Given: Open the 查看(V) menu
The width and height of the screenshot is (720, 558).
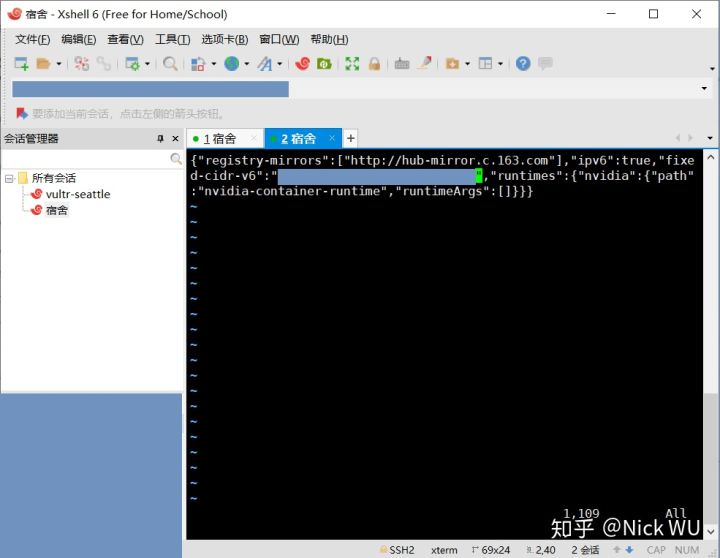Looking at the screenshot, I should pyautogui.click(x=125, y=39).
